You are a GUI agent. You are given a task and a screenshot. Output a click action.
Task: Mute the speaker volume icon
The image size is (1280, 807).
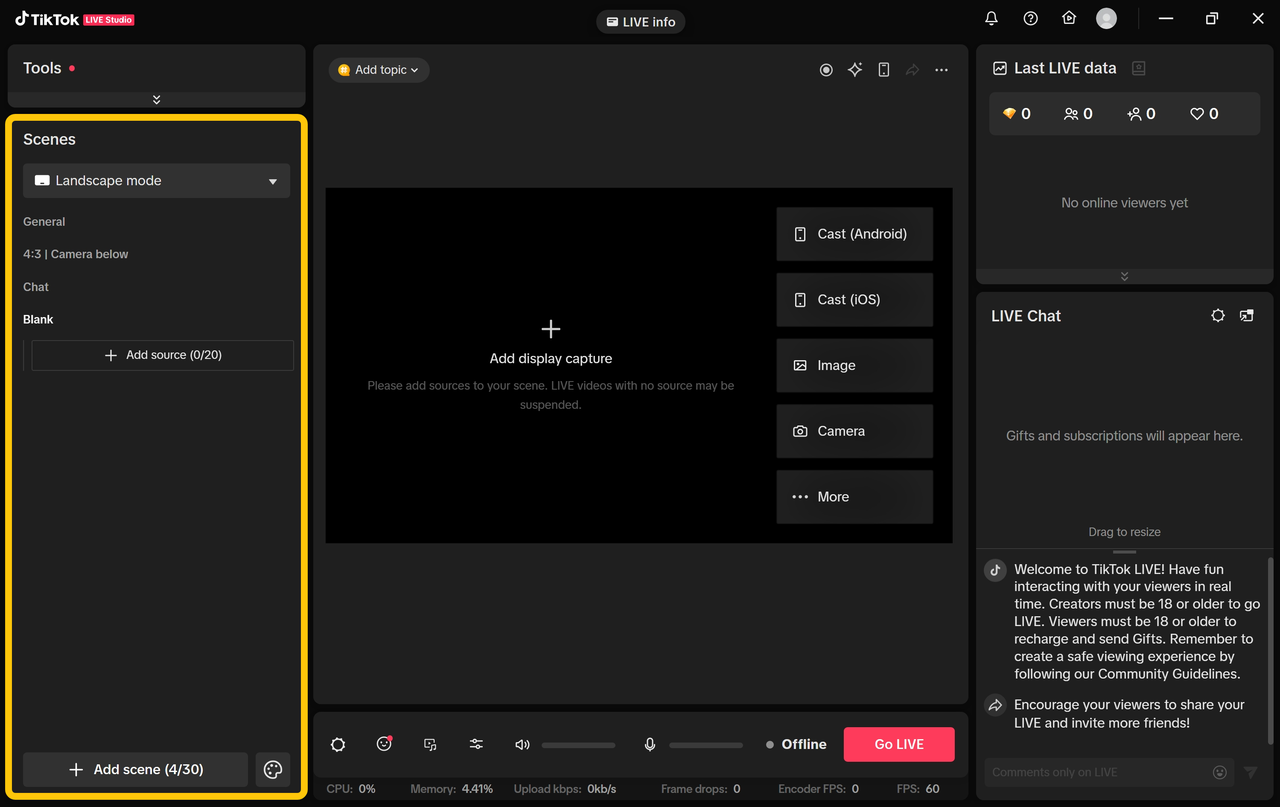(522, 744)
